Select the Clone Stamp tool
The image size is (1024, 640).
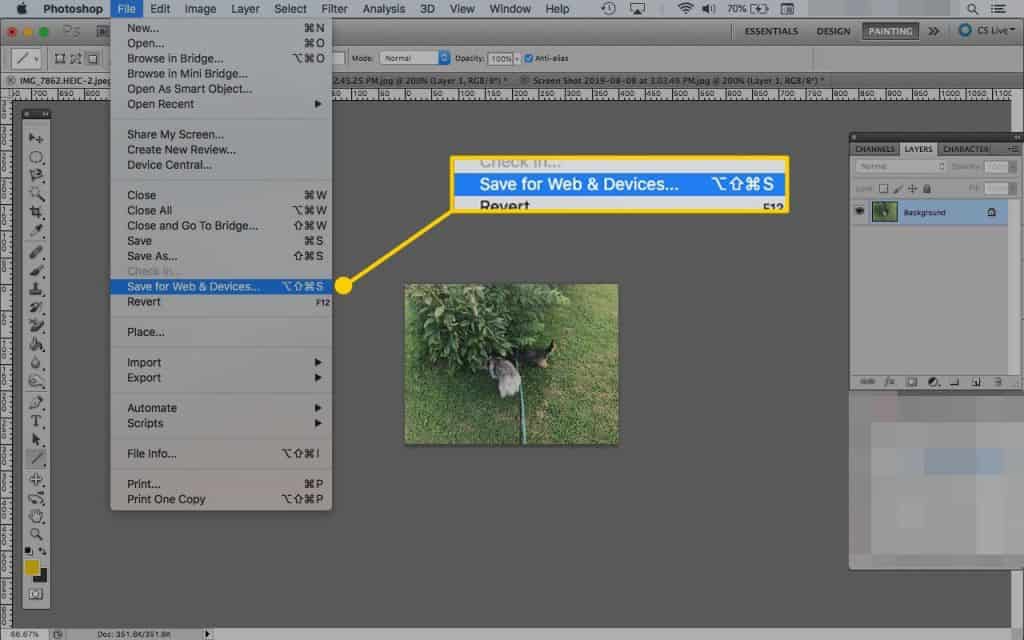pos(36,289)
